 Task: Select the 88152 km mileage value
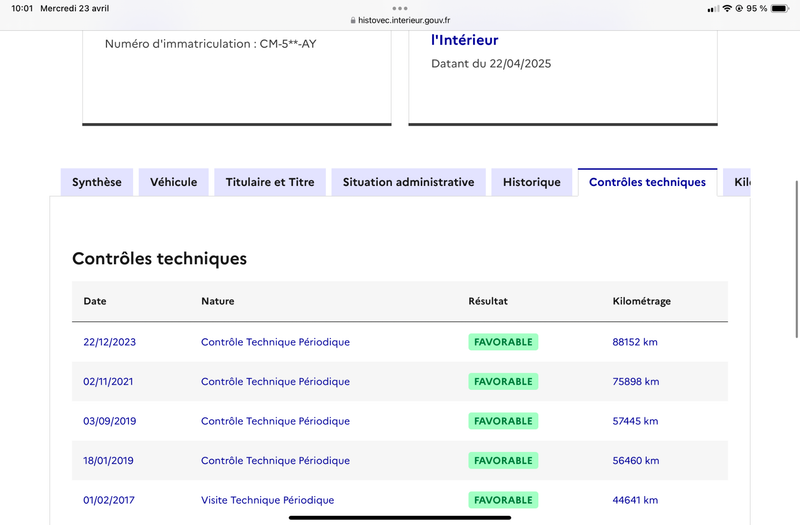635,342
